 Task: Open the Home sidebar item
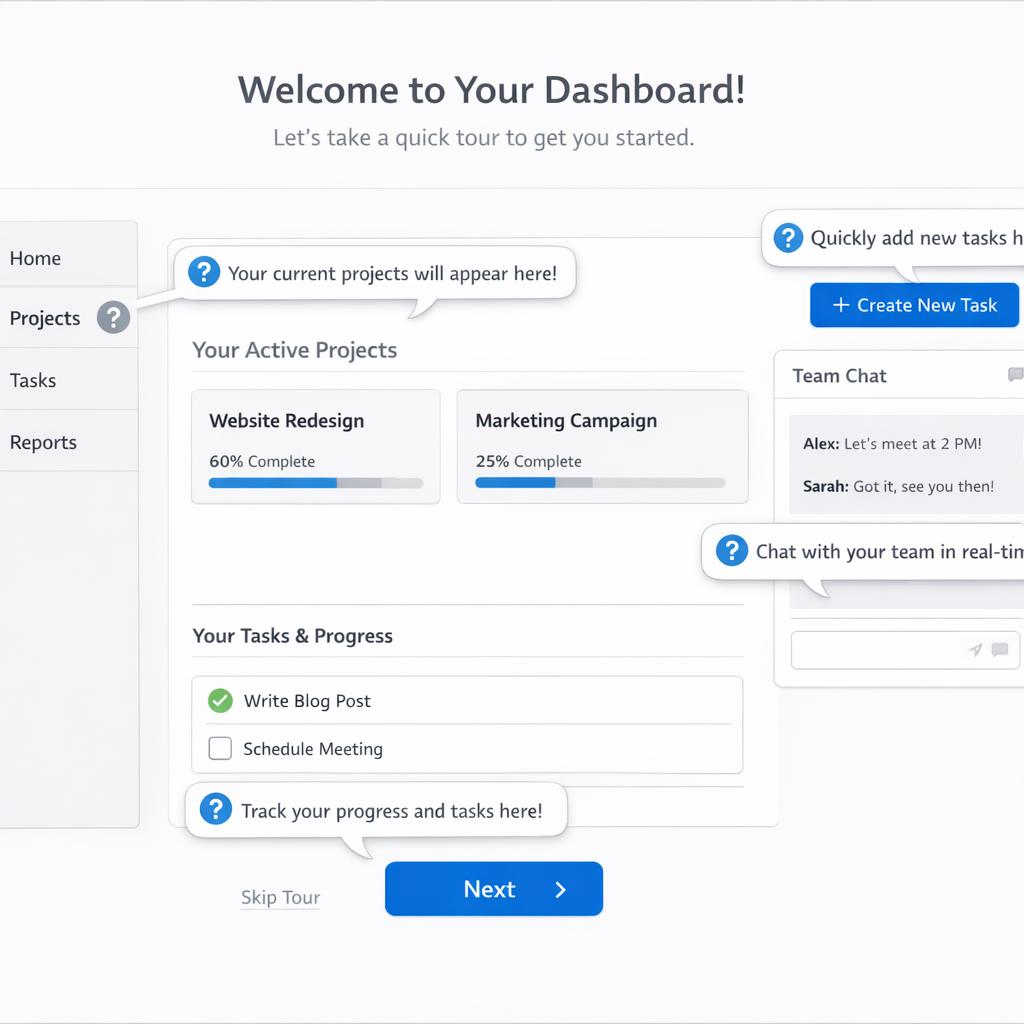click(36, 258)
